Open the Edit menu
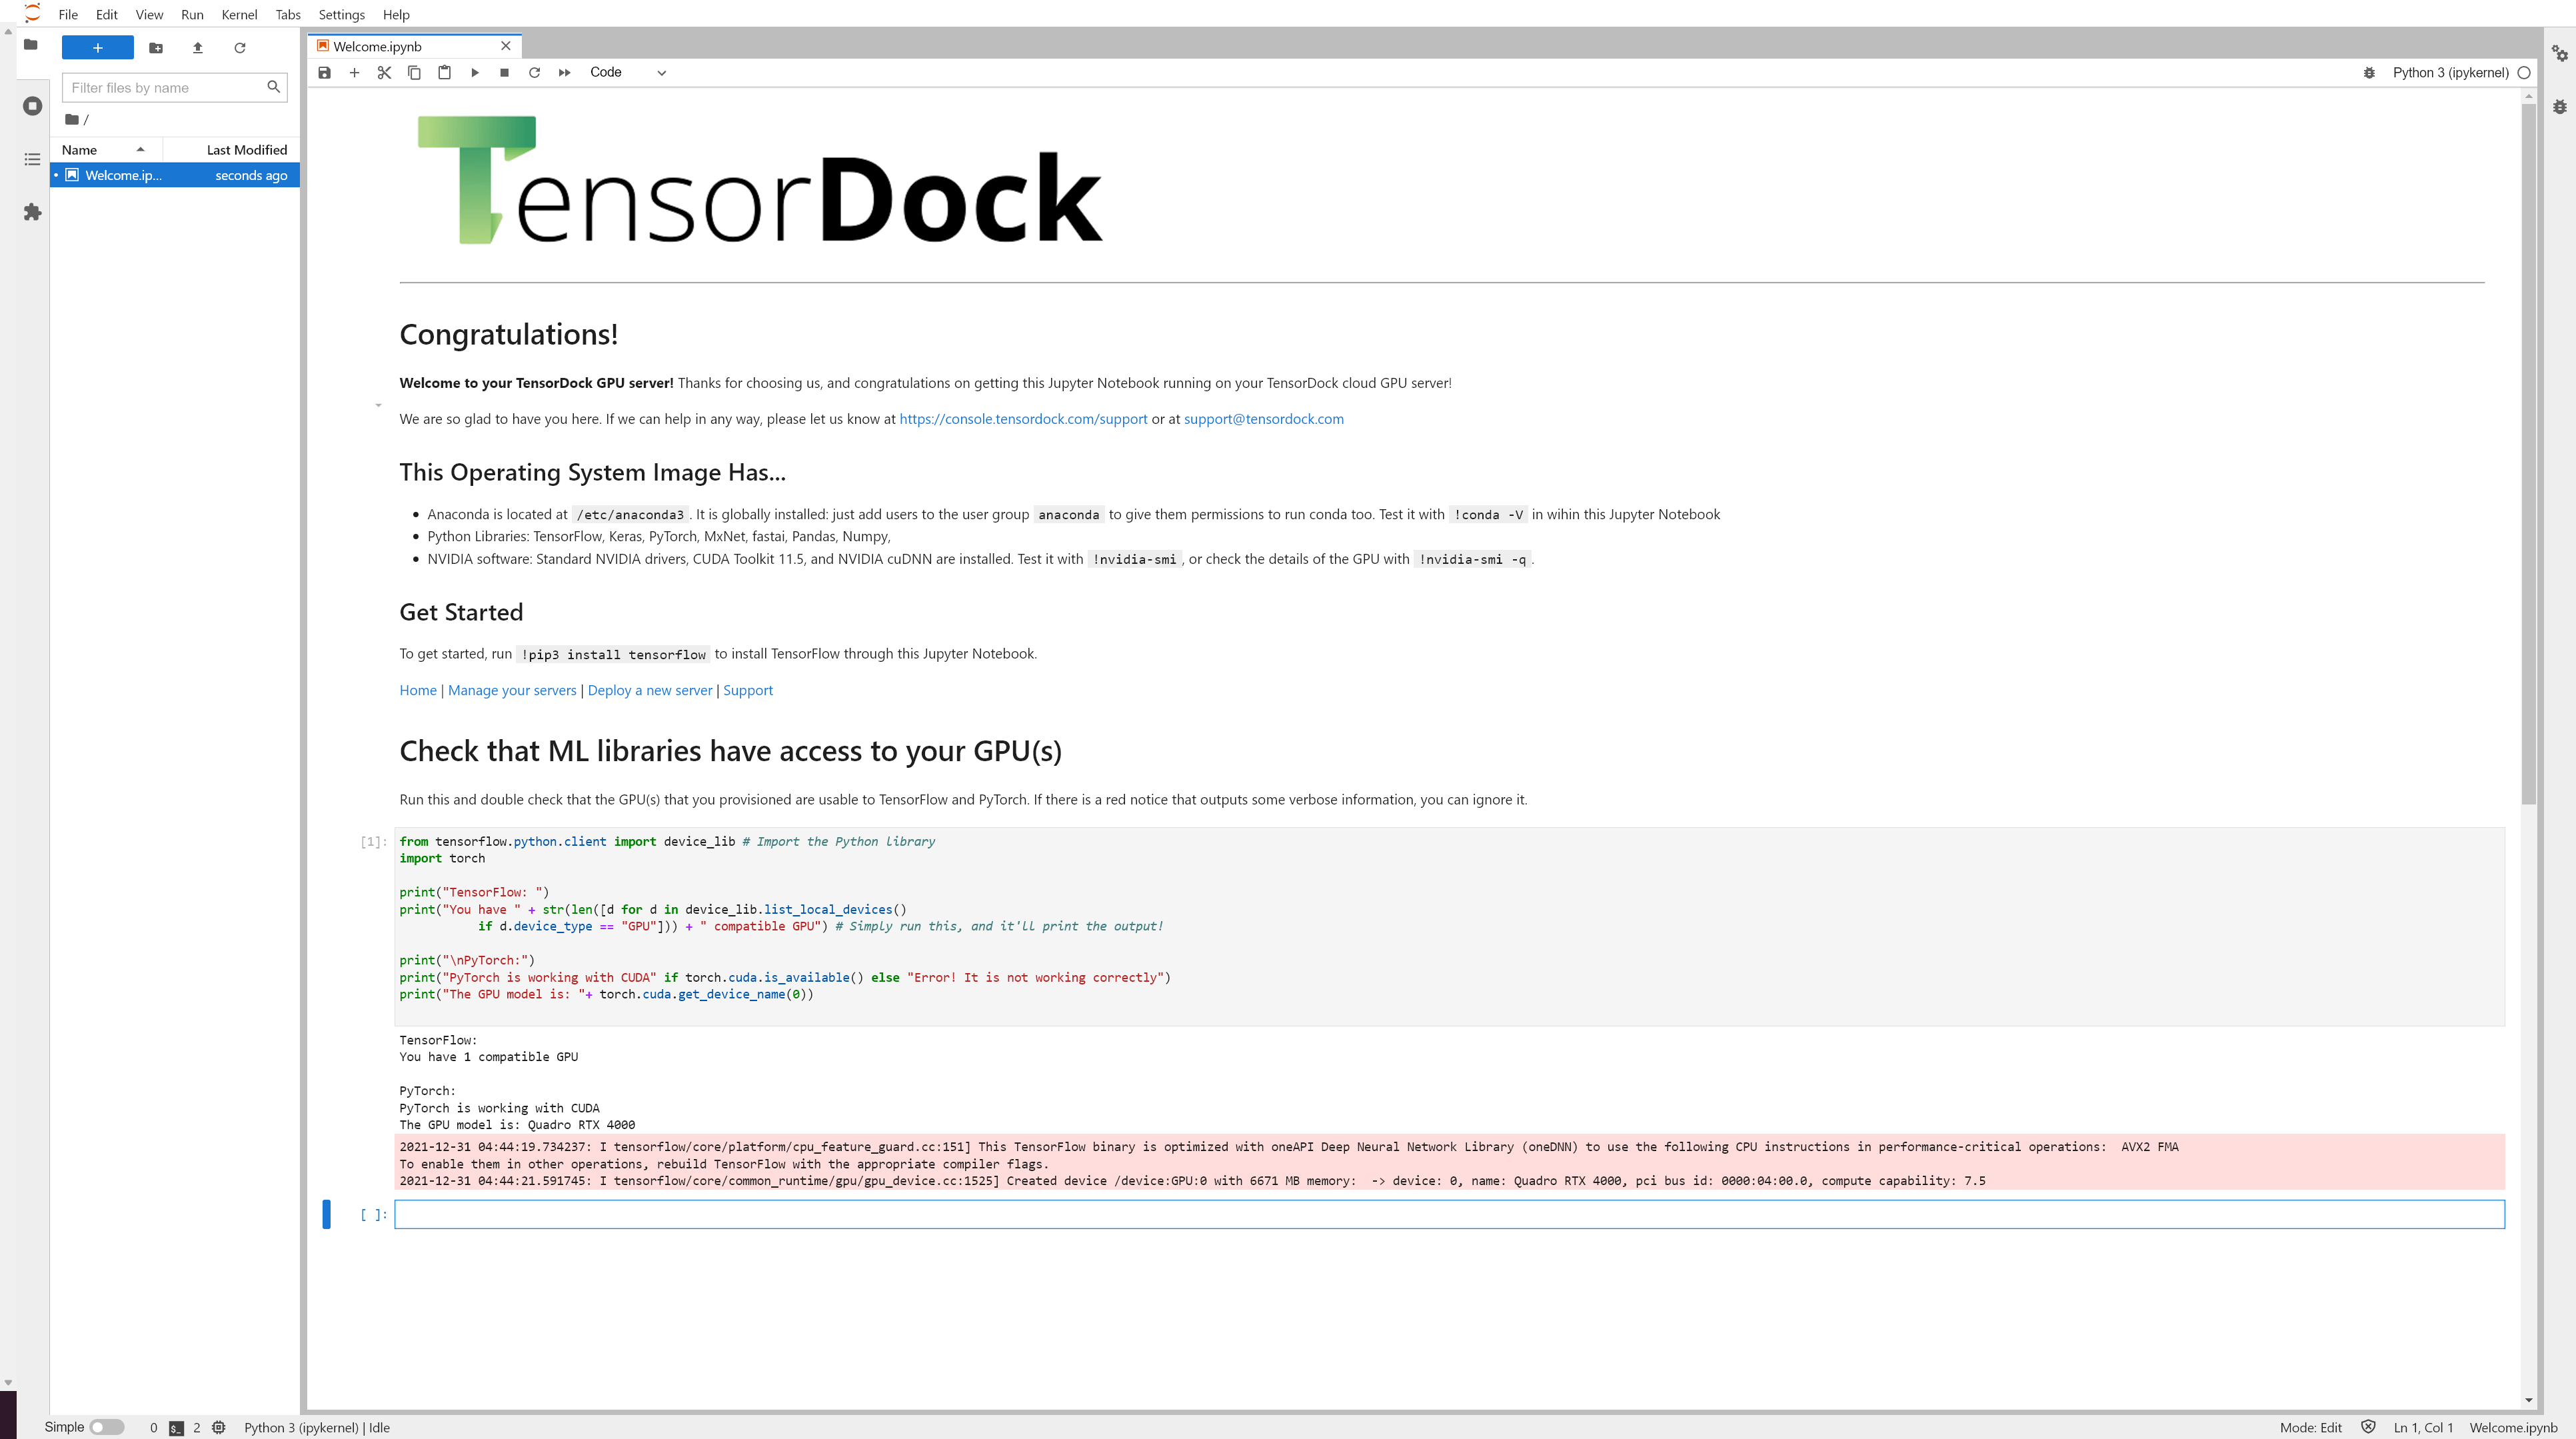Image resolution: width=2576 pixels, height=1439 pixels. 107,14
